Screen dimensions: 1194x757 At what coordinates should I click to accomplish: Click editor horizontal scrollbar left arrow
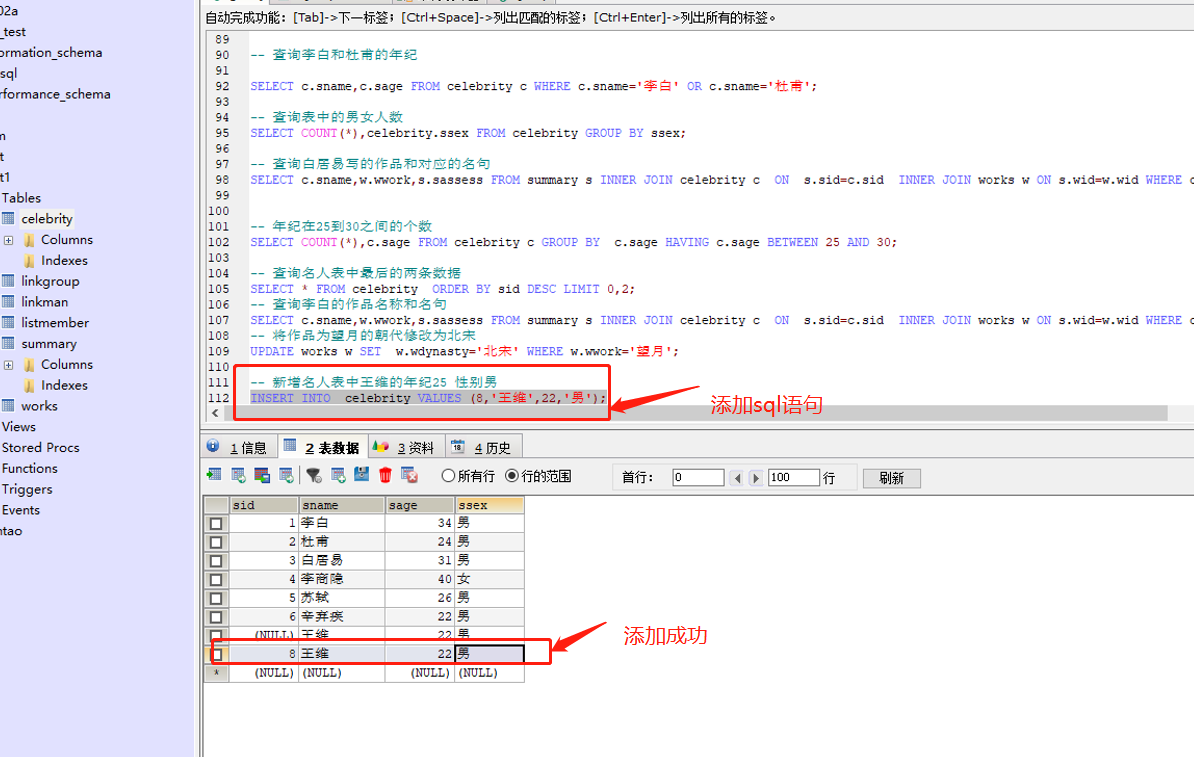215,413
